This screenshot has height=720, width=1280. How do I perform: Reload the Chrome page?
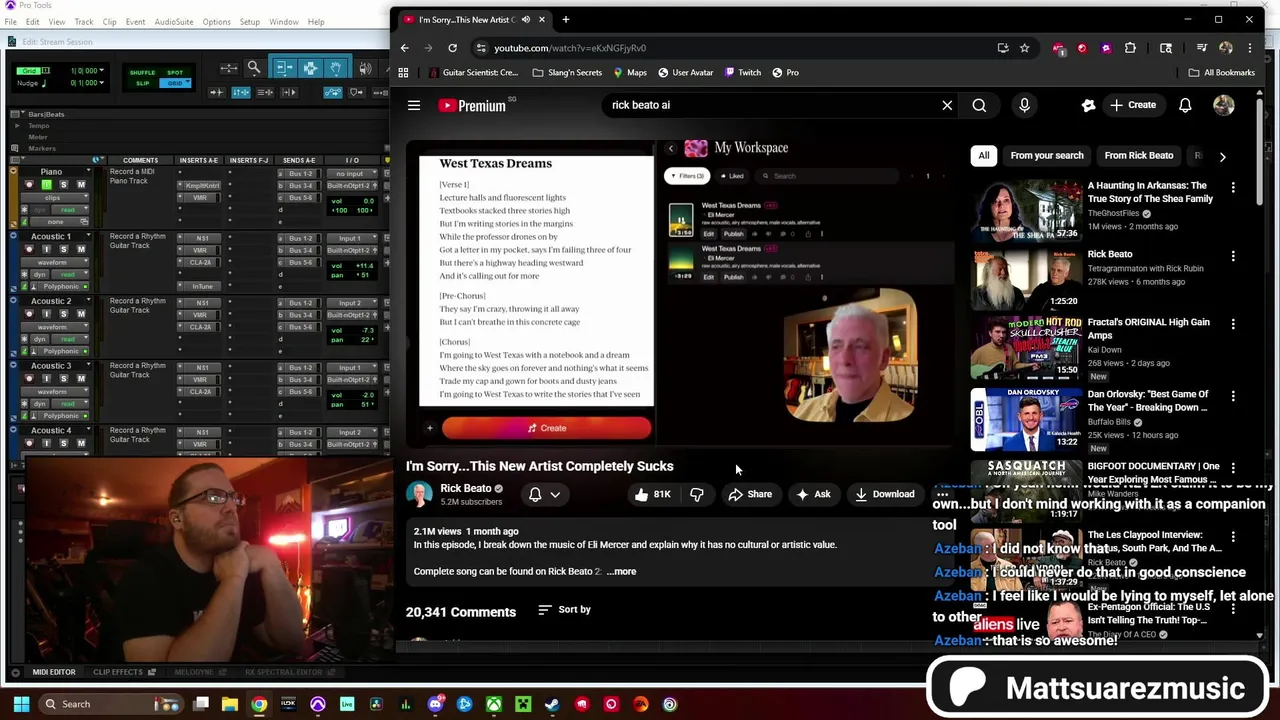(x=452, y=47)
